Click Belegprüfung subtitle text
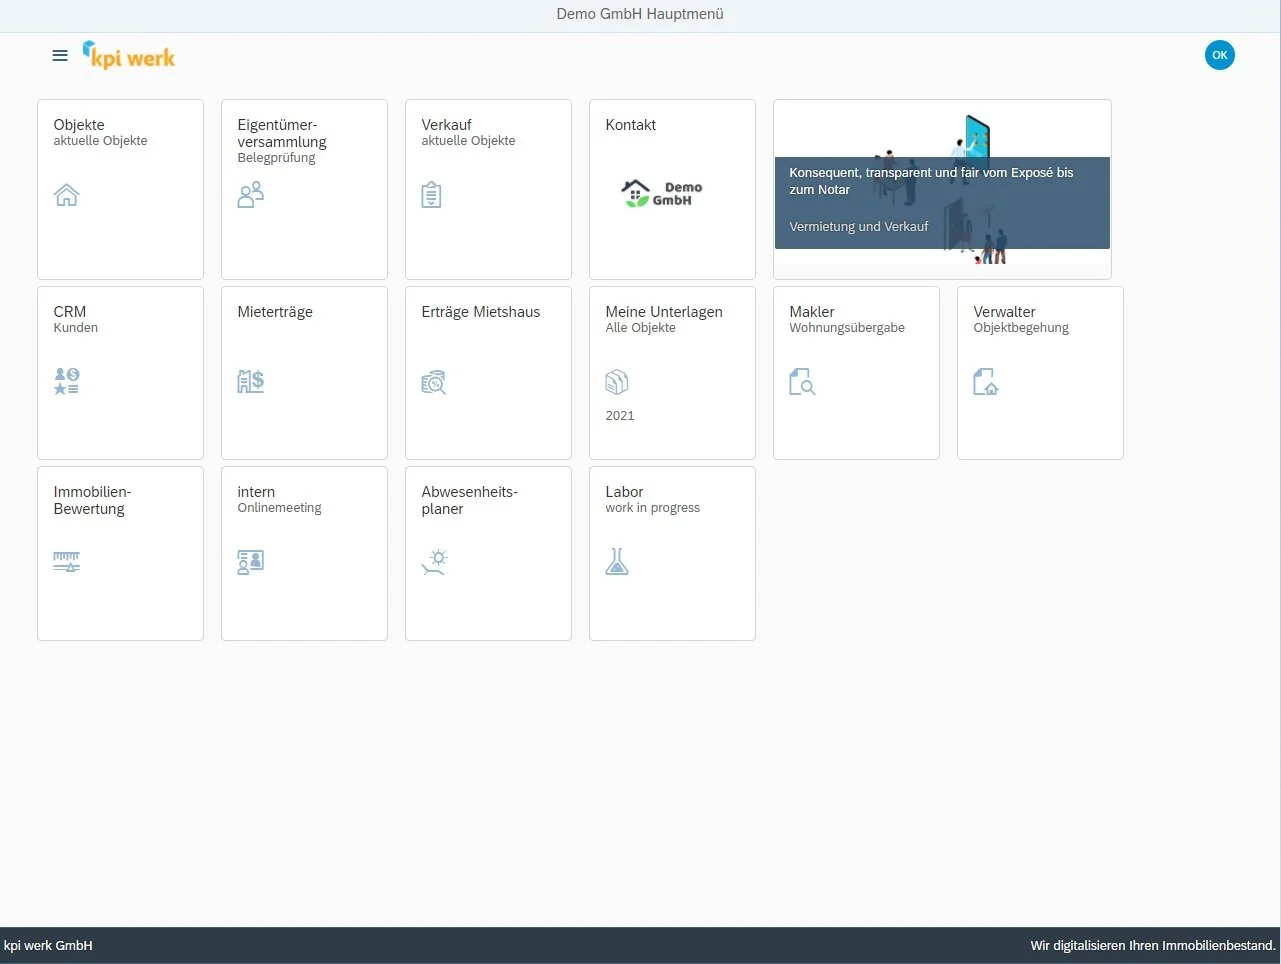Image resolution: width=1281 pixels, height=964 pixels. click(276, 158)
